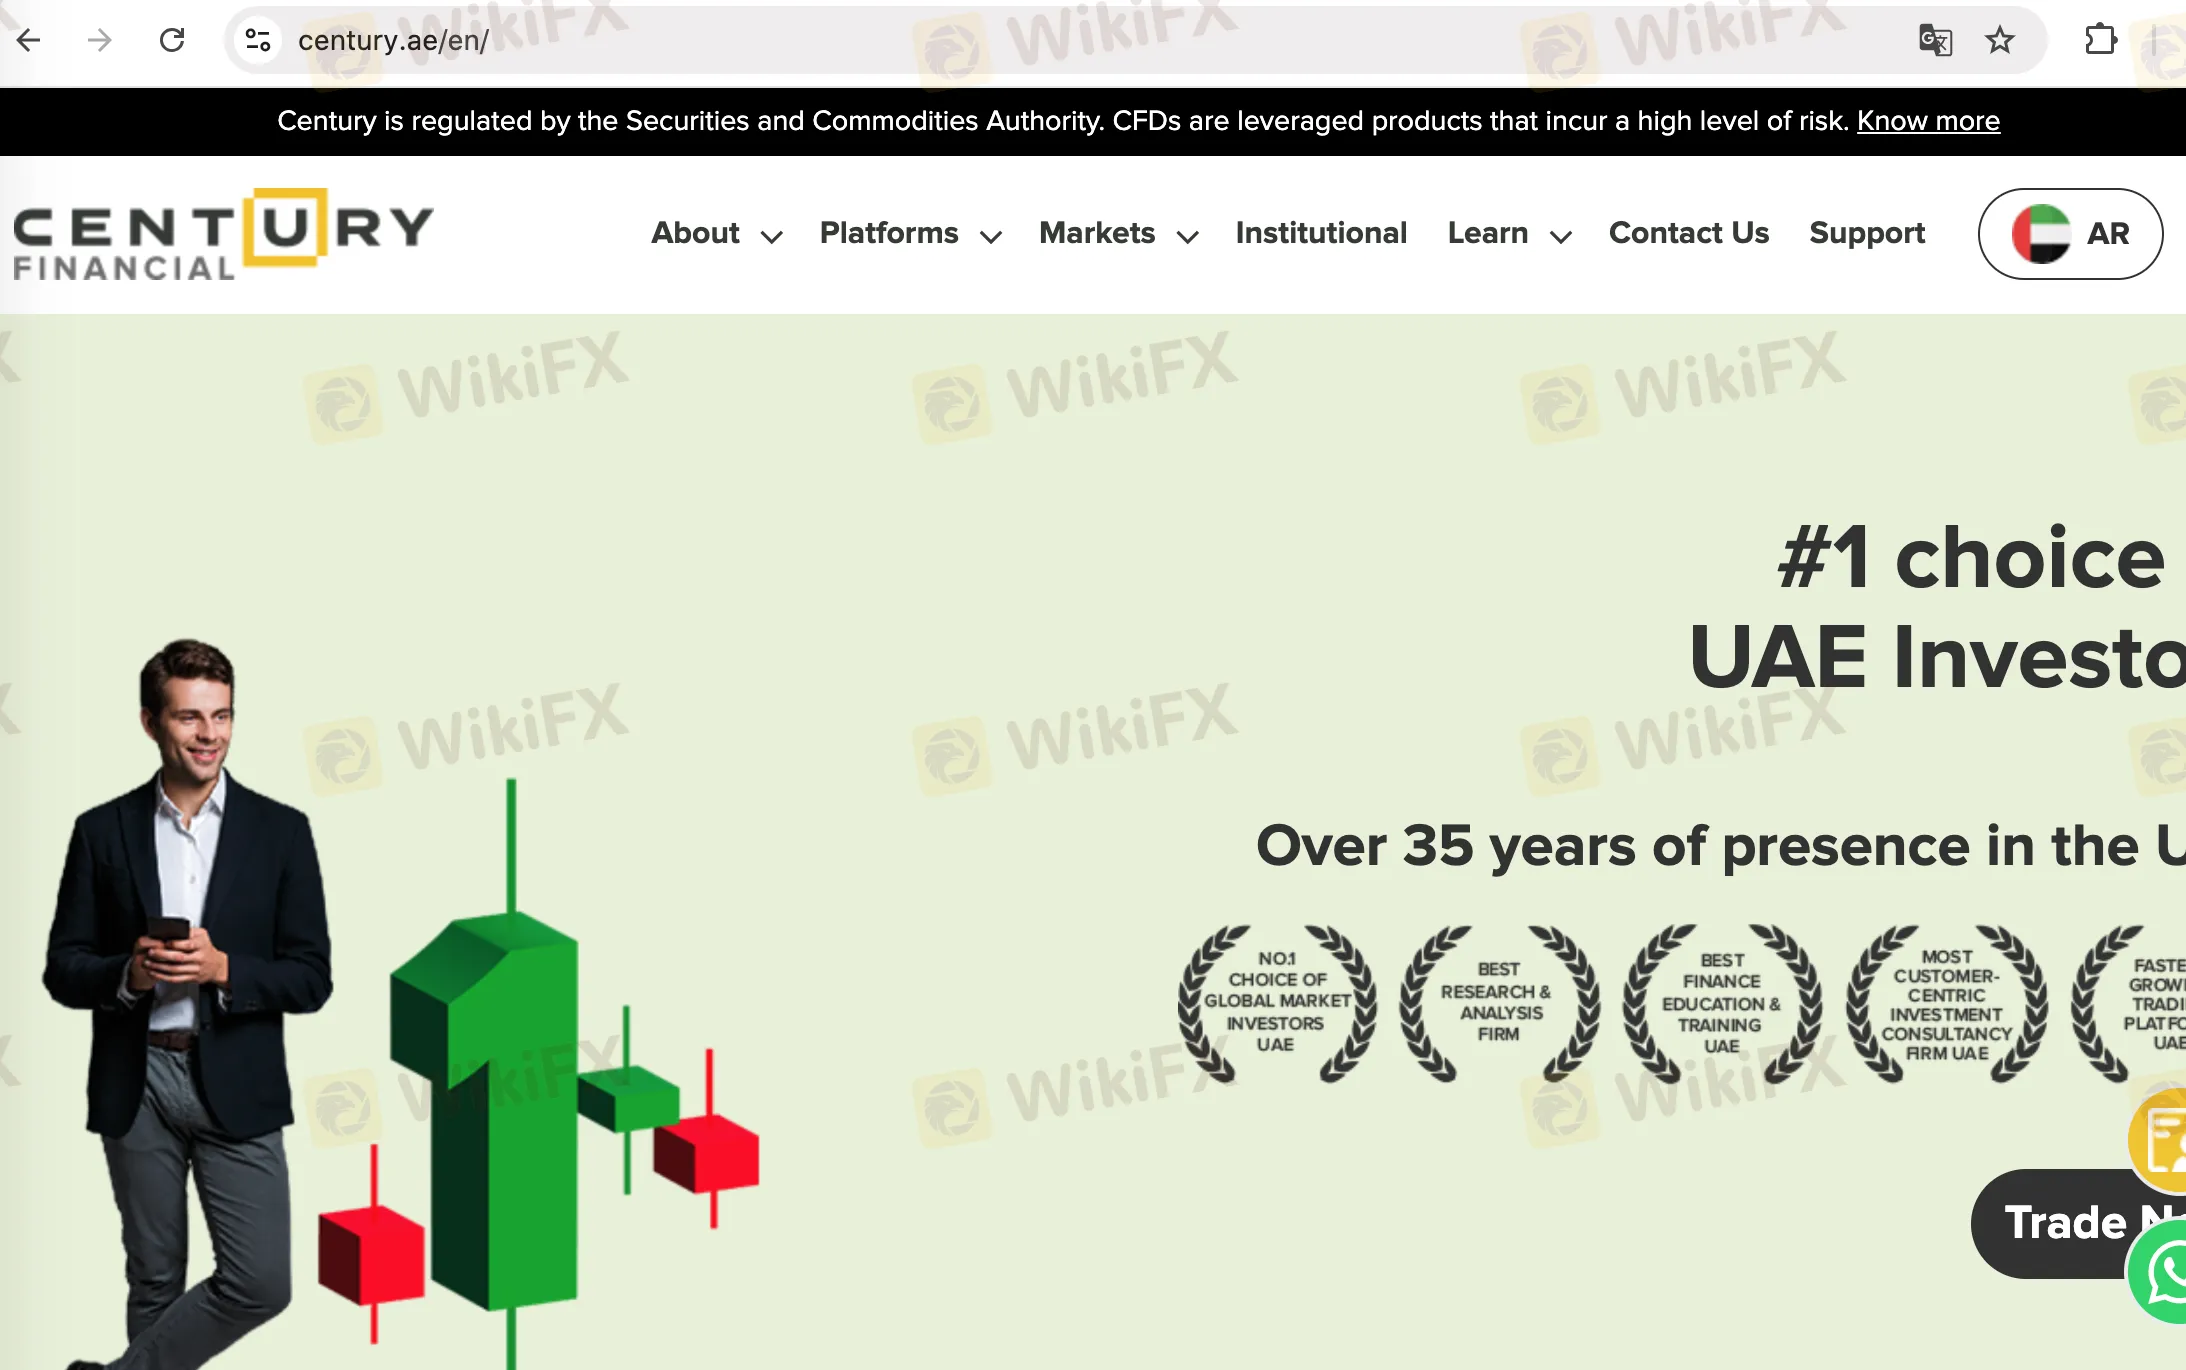Viewport: 2186px width, 1370px height.
Task: Open the Extensions puzzle icon
Action: pos(2100,40)
